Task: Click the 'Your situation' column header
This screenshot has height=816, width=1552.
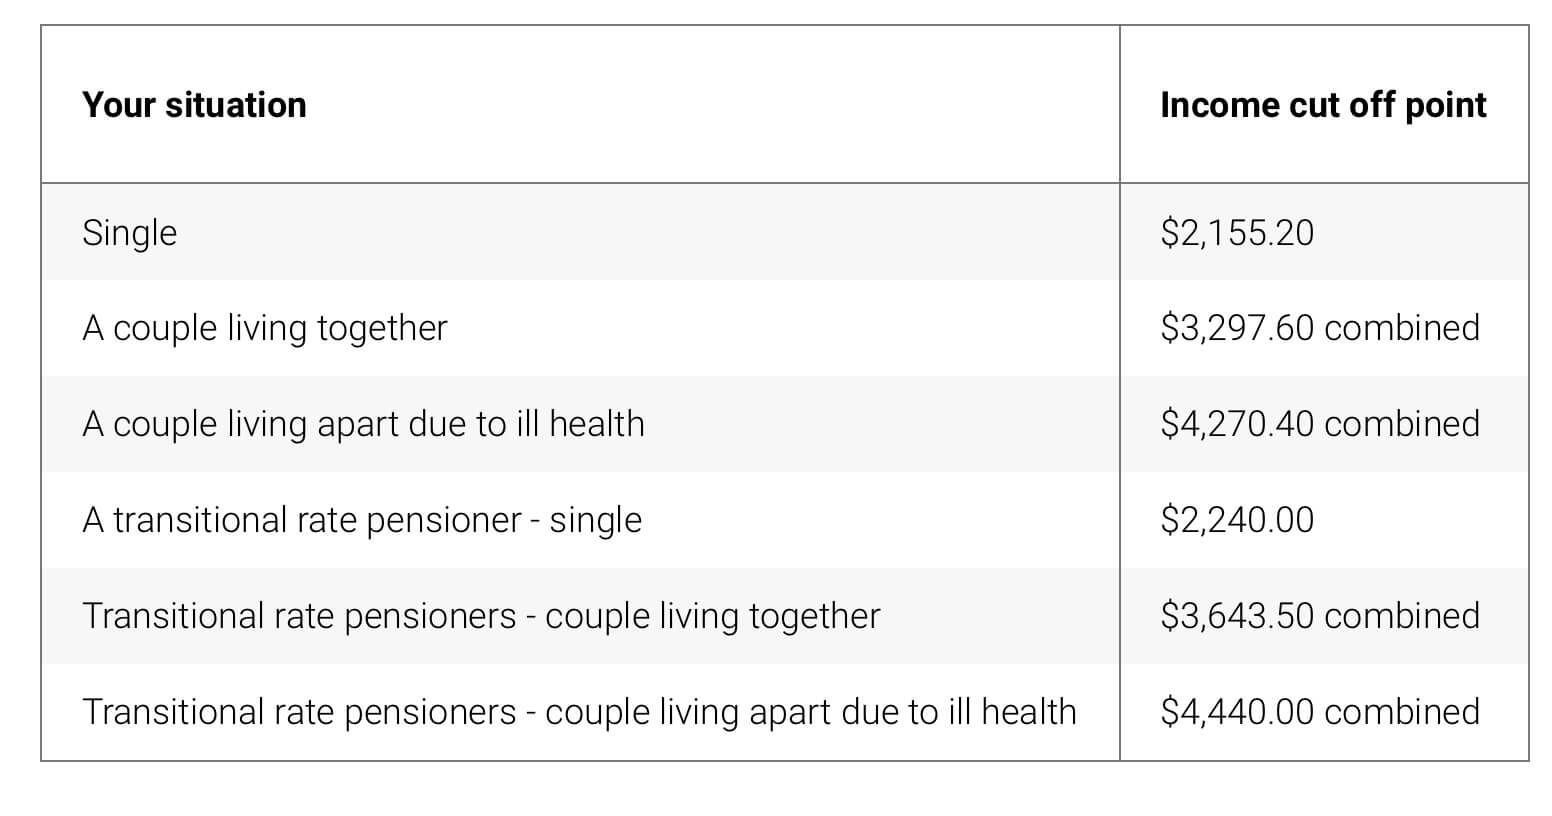Action: [194, 105]
